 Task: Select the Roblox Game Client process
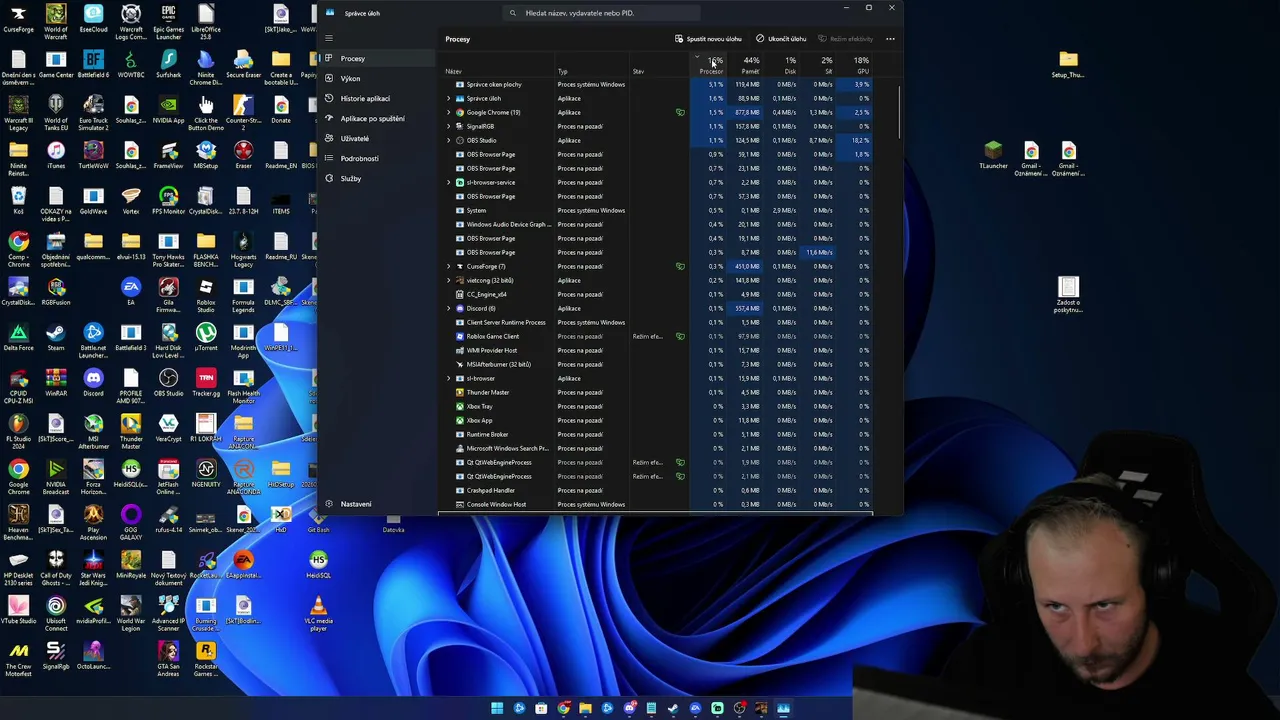[x=656, y=336]
